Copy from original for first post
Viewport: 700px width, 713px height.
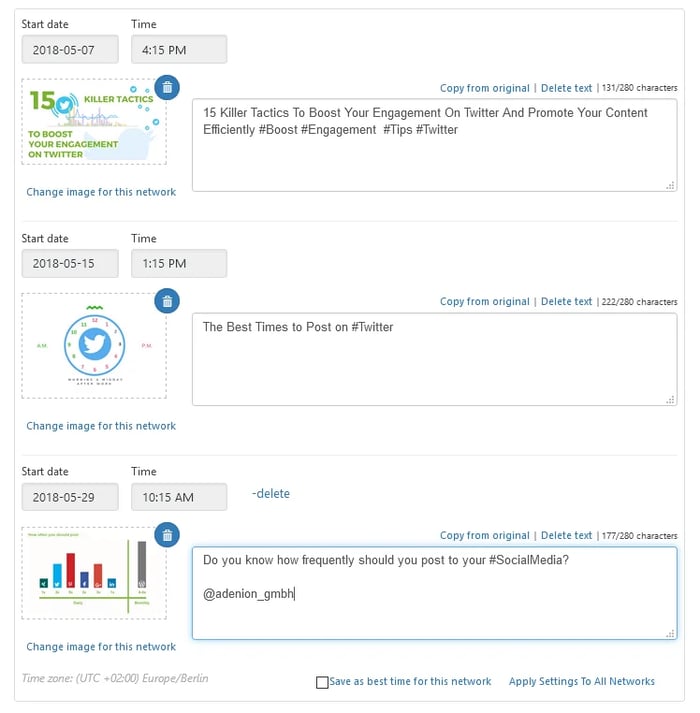click(x=484, y=88)
